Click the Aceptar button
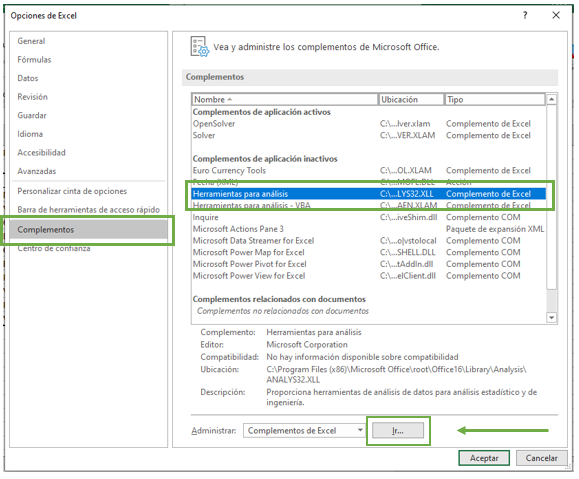 click(x=484, y=458)
